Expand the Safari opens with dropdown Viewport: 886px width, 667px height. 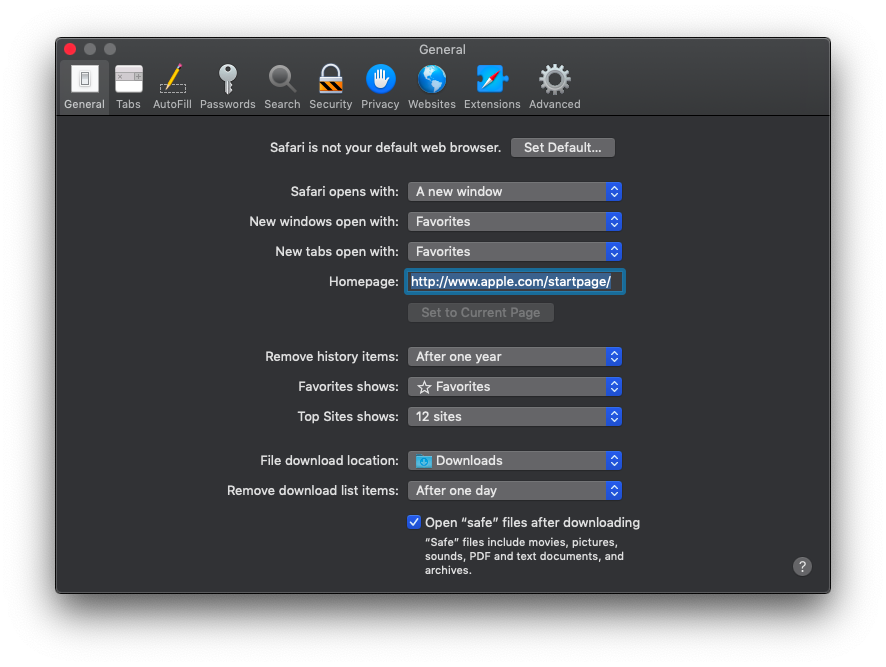[515, 192]
